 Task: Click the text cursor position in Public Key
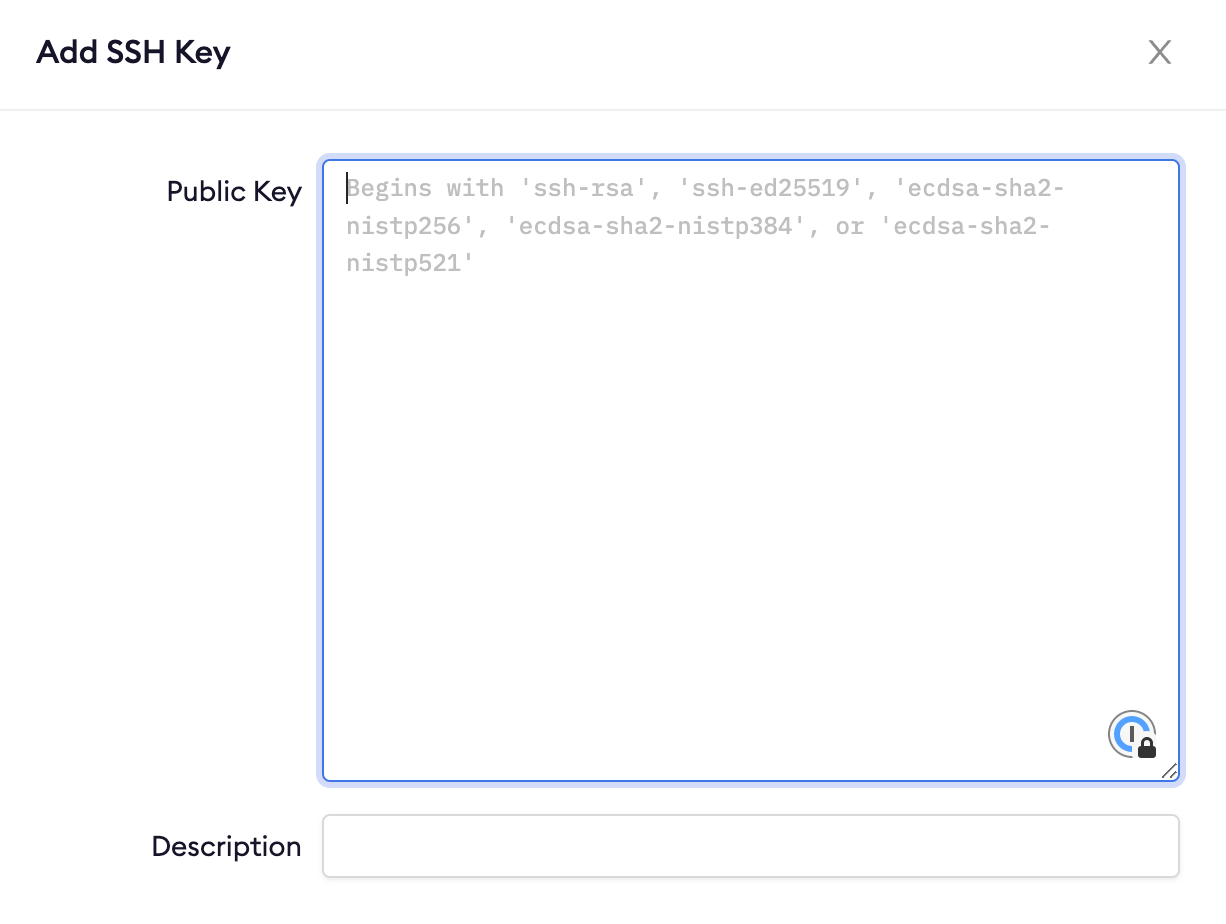point(348,188)
